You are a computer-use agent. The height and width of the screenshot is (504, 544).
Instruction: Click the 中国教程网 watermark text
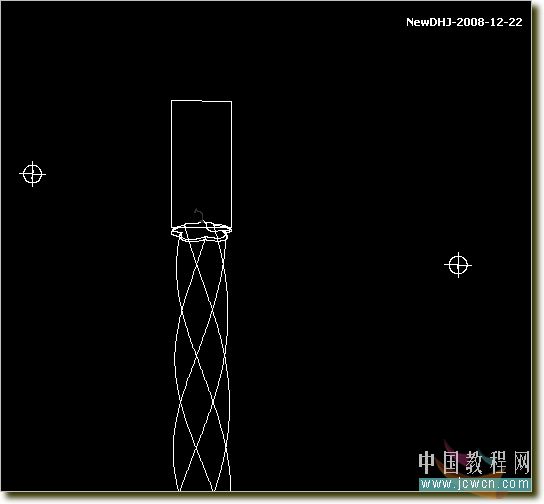pyautogui.click(x=474, y=462)
